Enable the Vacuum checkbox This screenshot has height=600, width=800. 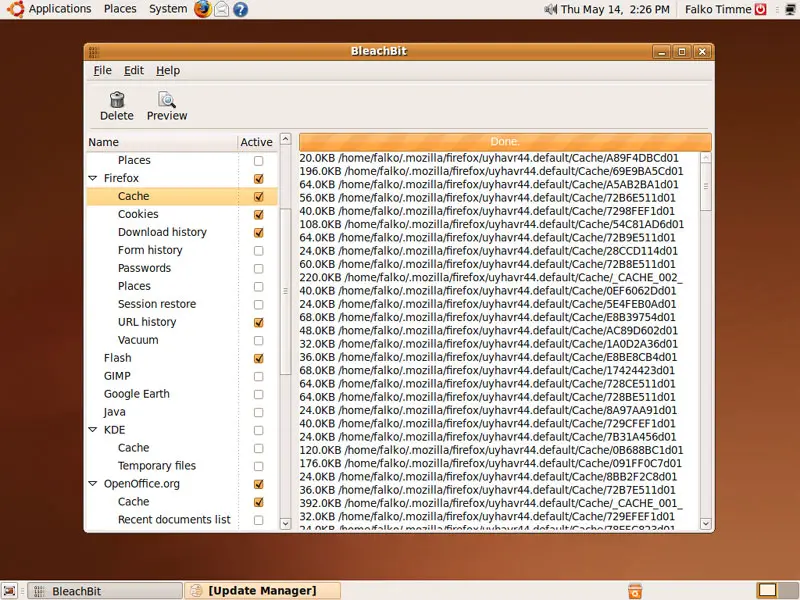(x=259, y=340)
